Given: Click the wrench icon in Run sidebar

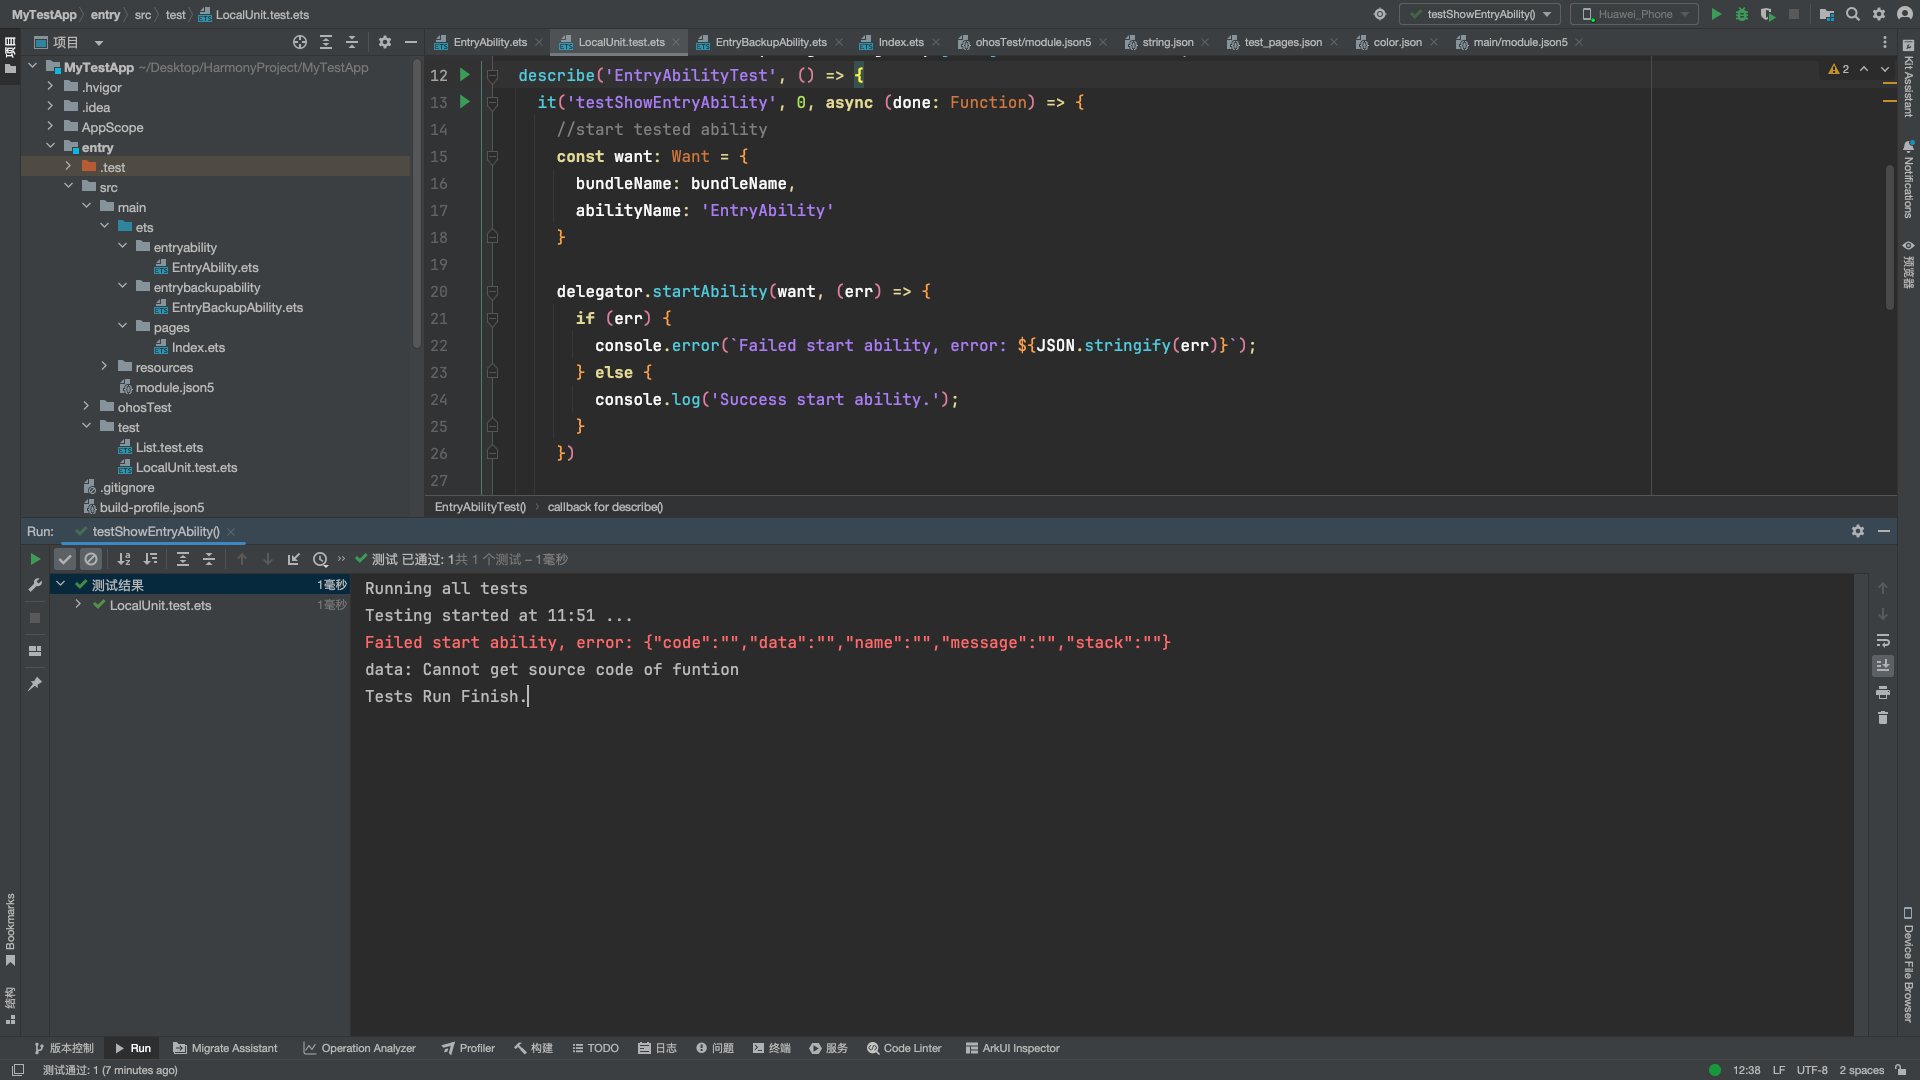Looking at the screenshot, I should (x=35, y=585).
